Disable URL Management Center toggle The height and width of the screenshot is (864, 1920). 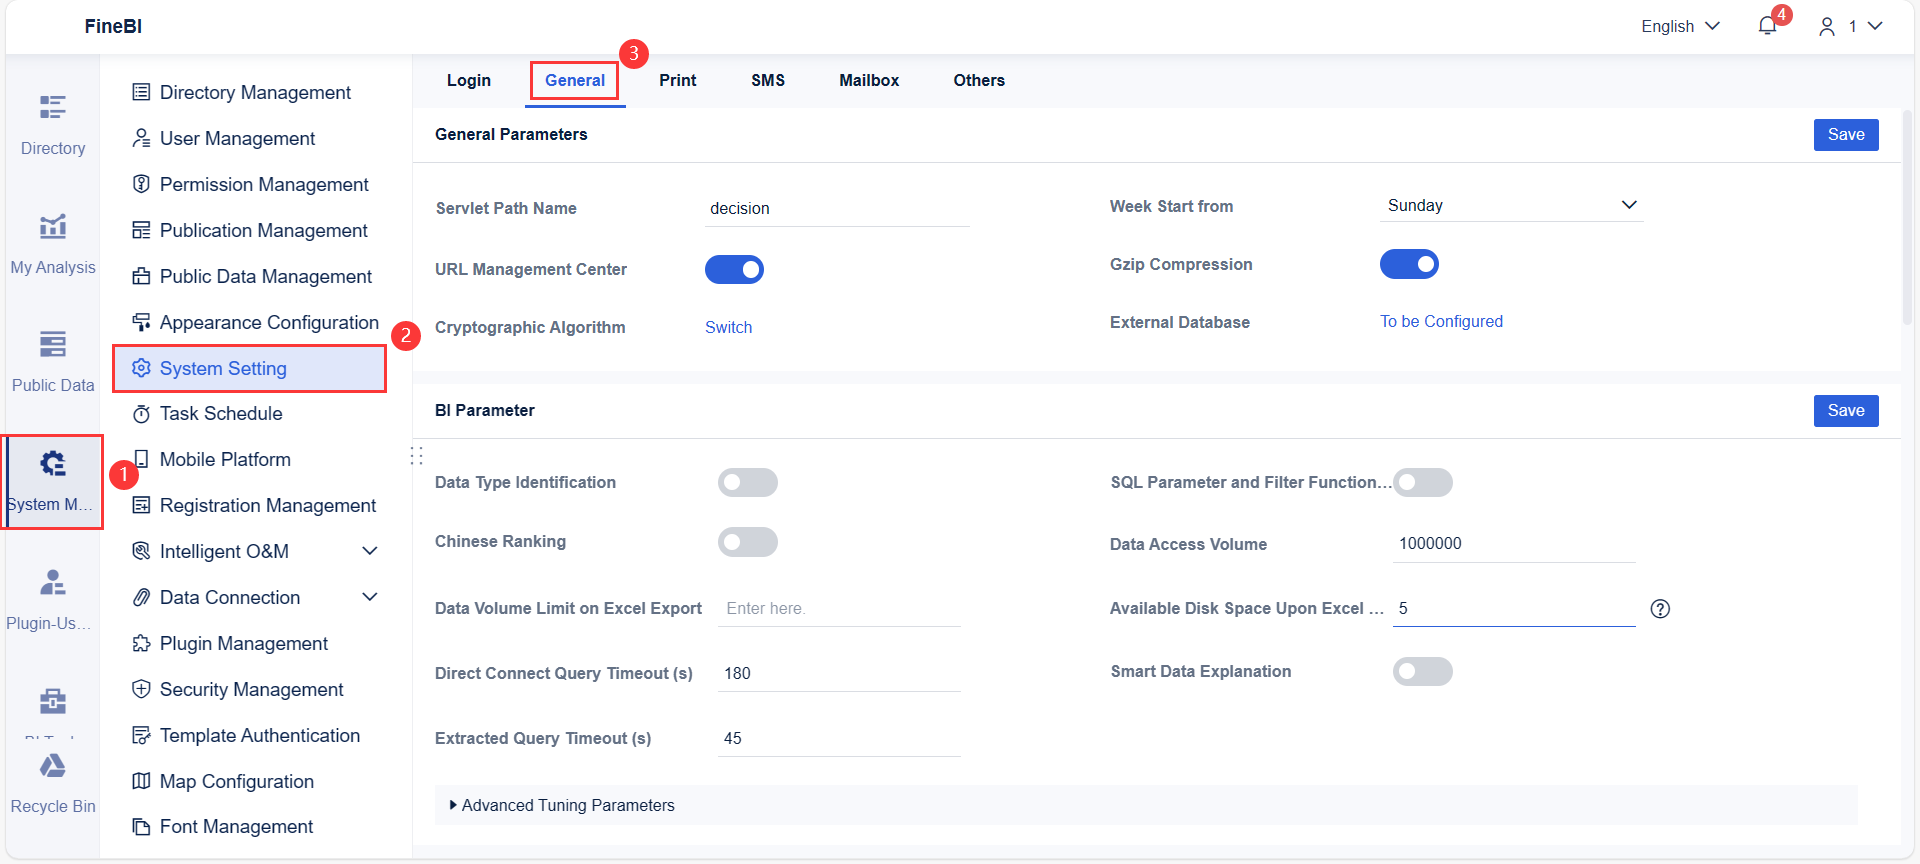point(734,270)
